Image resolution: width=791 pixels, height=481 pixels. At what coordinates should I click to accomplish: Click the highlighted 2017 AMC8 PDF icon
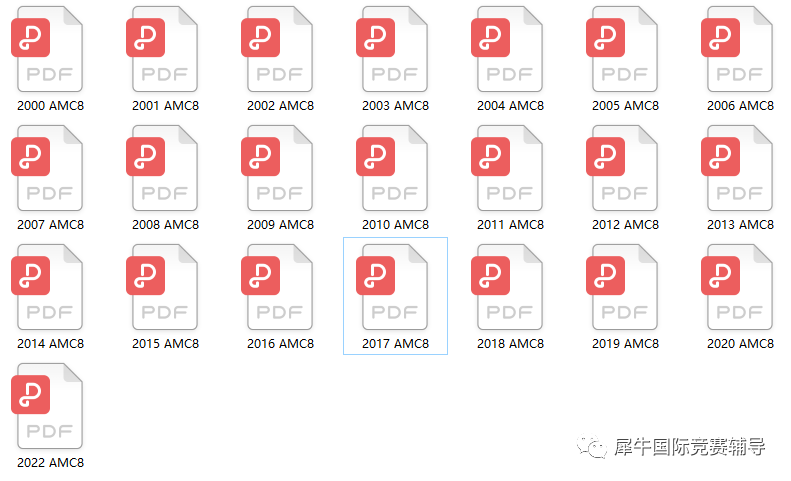392,287
